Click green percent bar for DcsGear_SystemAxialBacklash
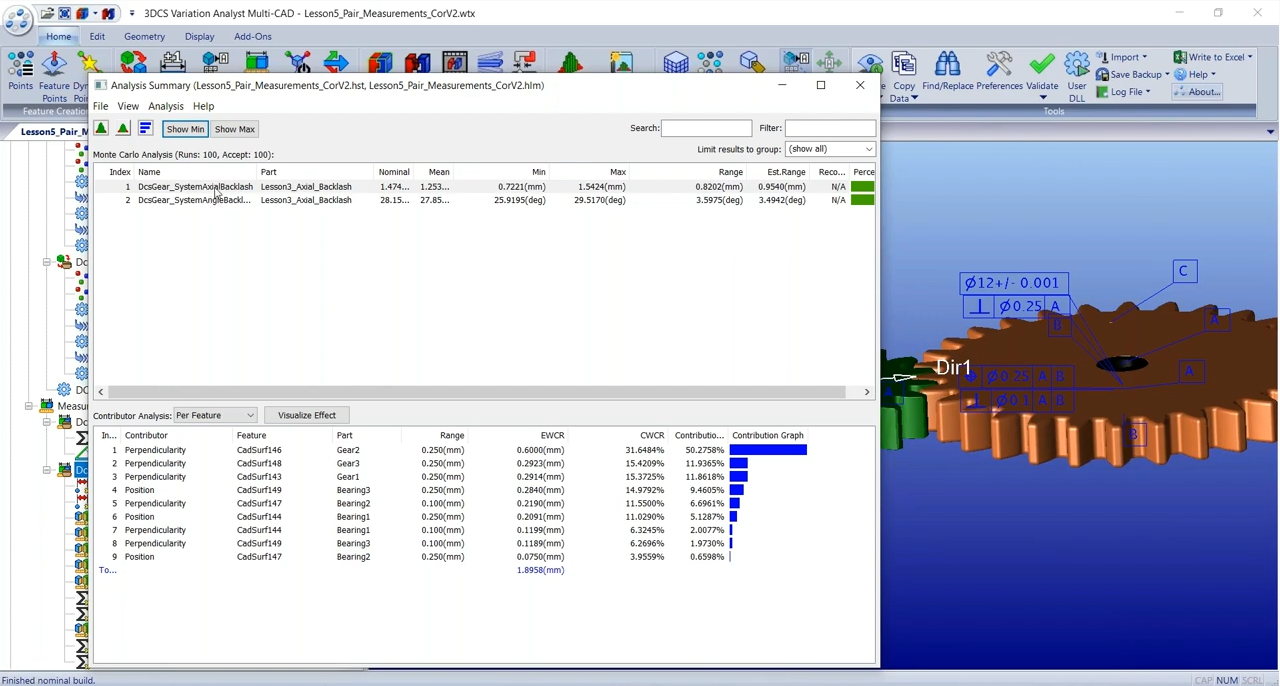1280x686 pixels. pyautogui.click(x=863, y=187)
